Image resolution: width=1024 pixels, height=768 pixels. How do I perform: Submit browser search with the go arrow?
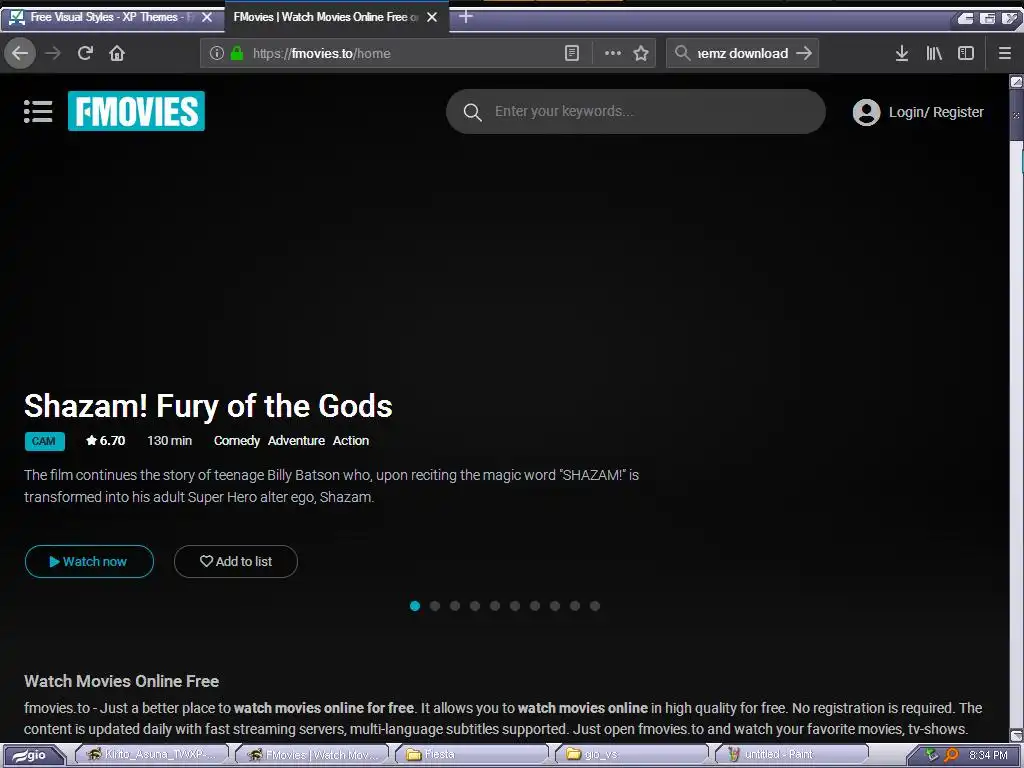pyautogui.click(x=804, y=54)
